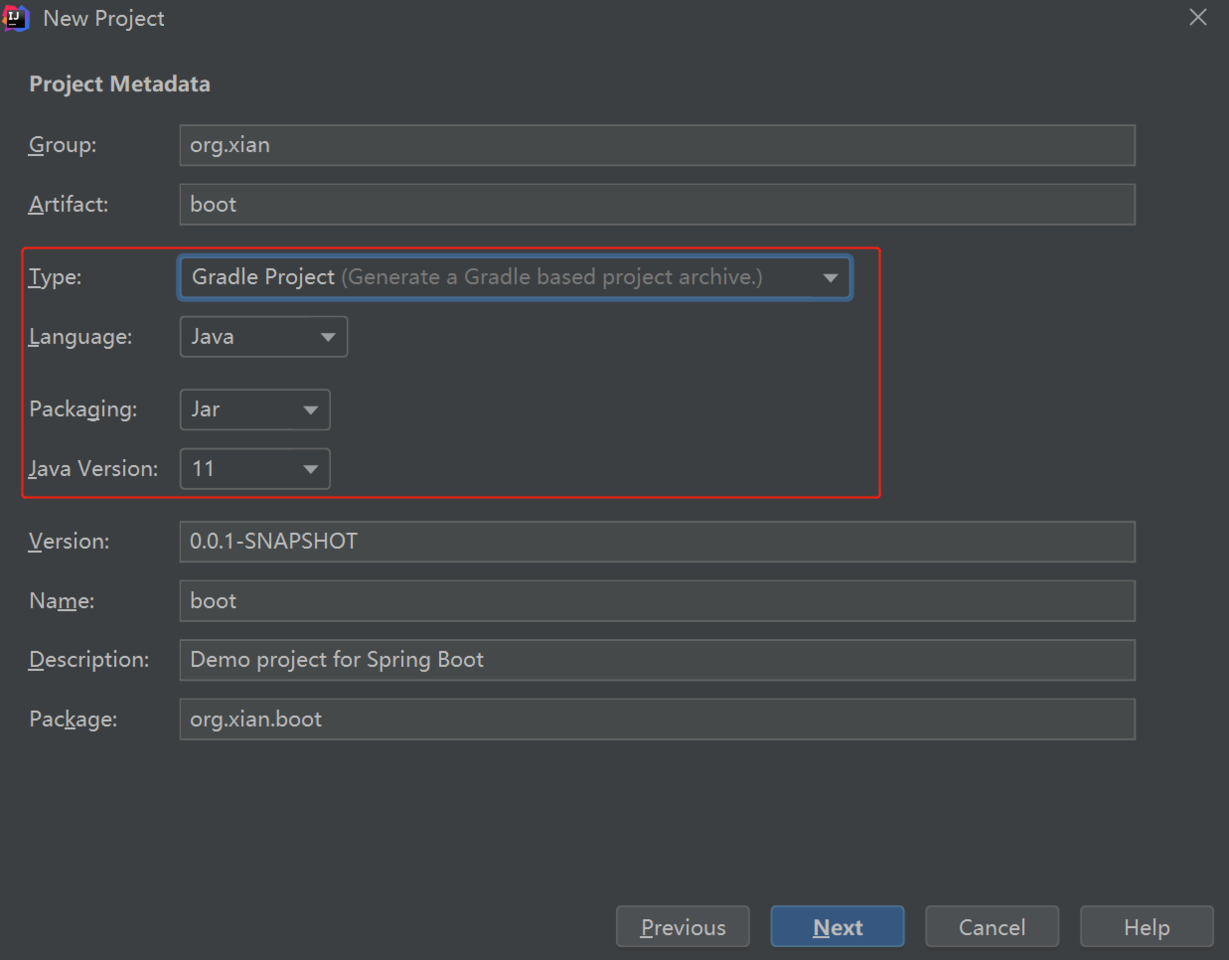1229x960 pixels.
Task: Click the Version field with 0.0.1-SNAPSHOT
Action: (657, 541)
